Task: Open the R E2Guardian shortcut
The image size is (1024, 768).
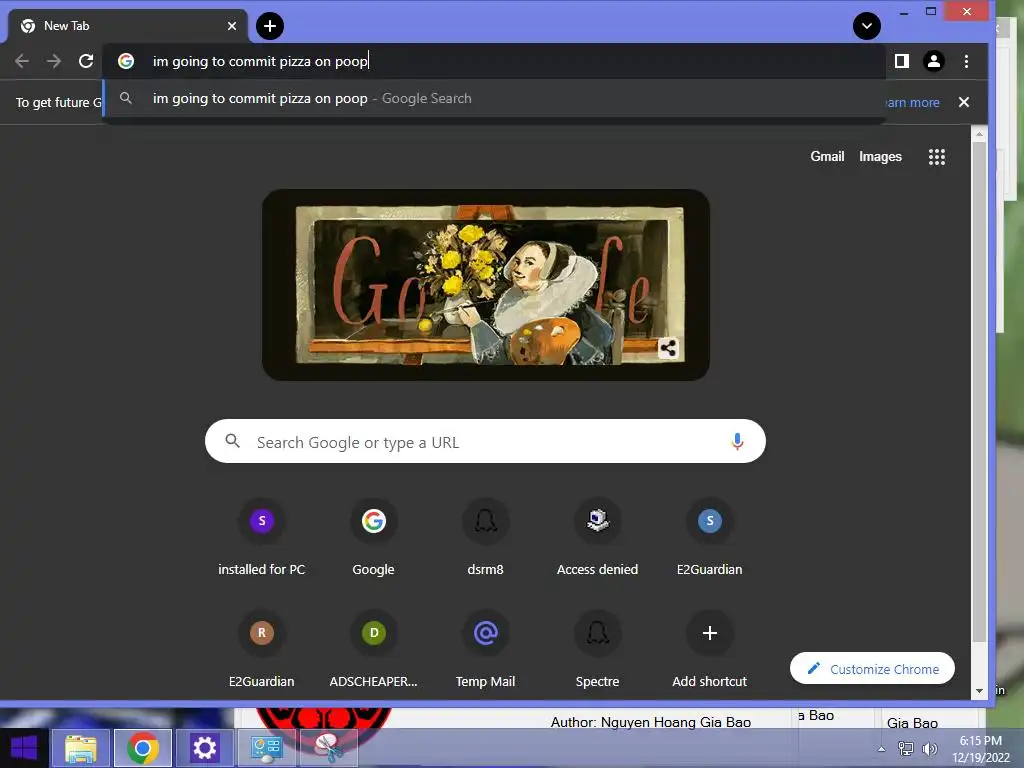Action: pyautogui.click(x=262, y=651)
